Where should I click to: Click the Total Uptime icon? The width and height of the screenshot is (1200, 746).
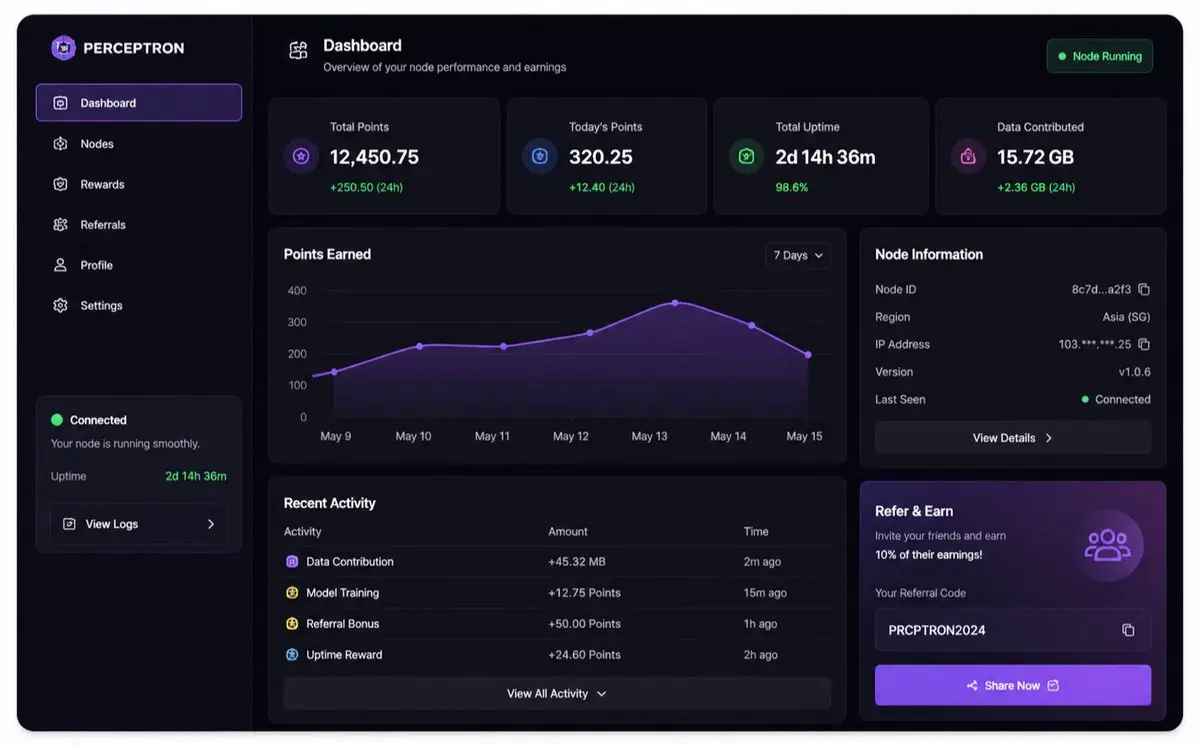(x=746, y=157)
